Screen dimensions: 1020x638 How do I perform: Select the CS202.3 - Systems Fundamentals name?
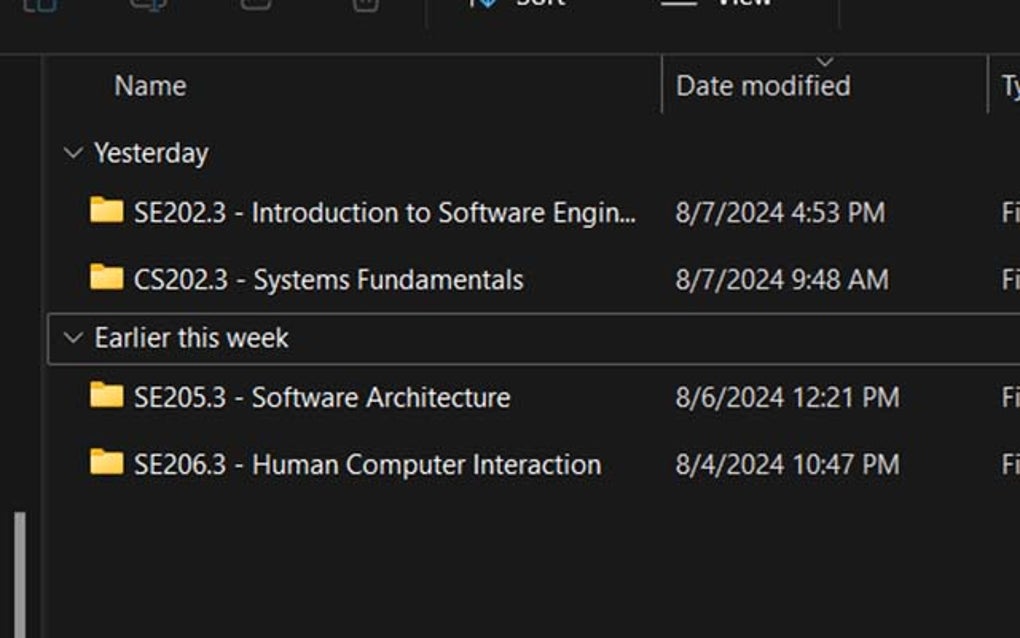[x=328, y=279]
